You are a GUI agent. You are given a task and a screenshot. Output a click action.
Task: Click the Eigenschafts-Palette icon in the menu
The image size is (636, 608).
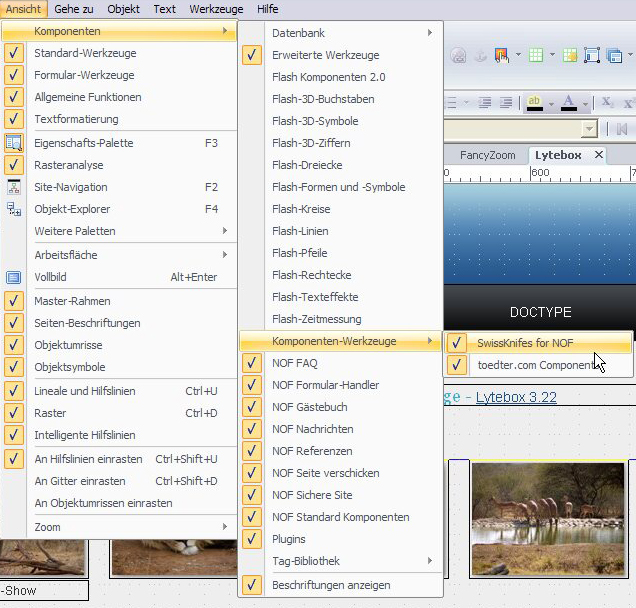(x=14, y=143)
